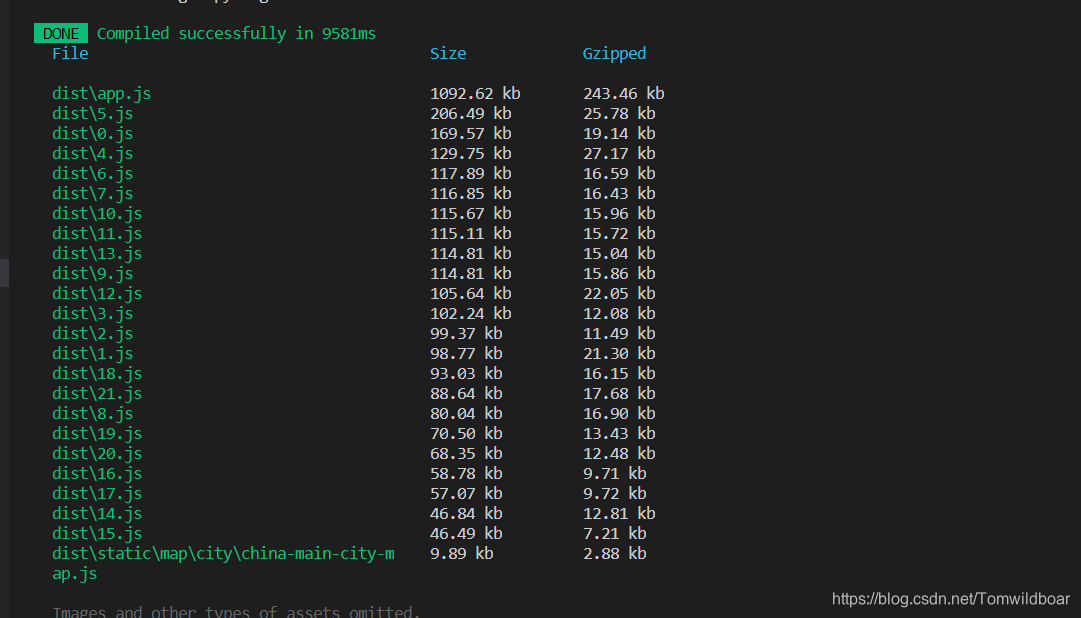Click the File column header
The image size is (1081, 618).
[70, 53]
